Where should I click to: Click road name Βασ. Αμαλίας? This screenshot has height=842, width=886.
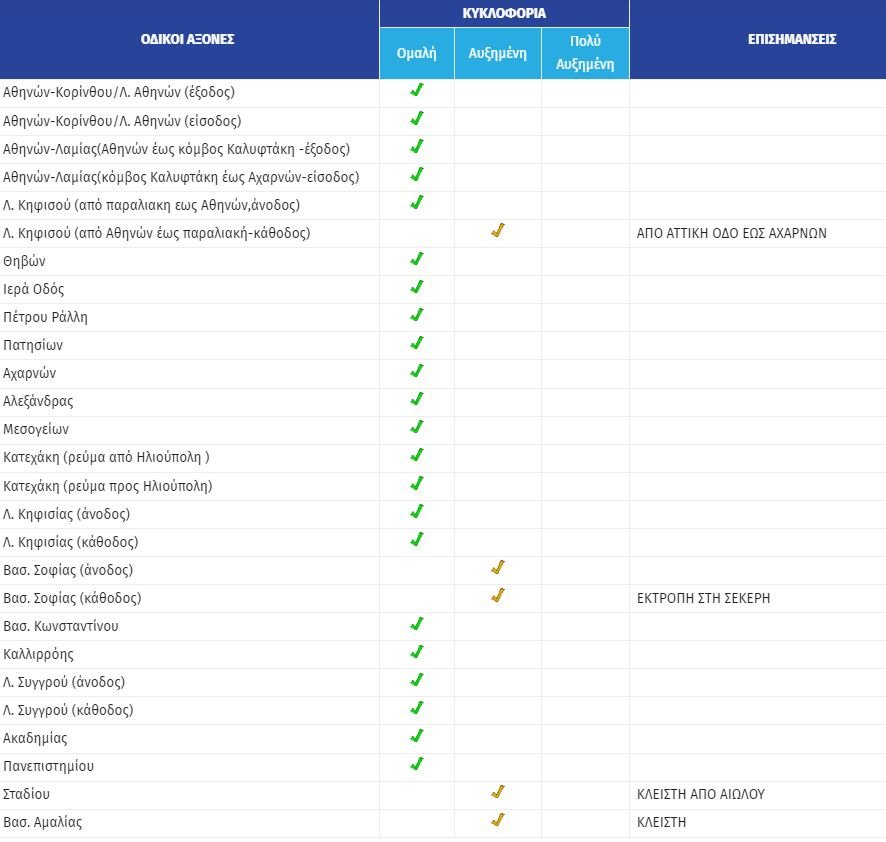coord(42,822)
